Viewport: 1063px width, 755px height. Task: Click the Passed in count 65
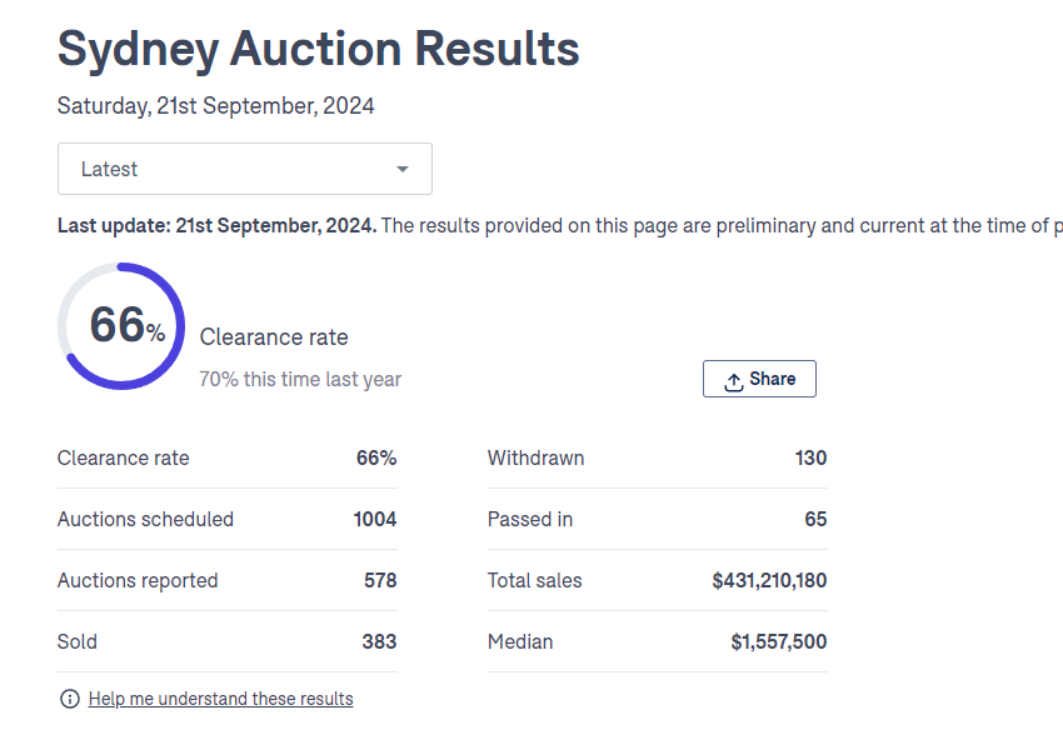pyautogui.click(x=815, y=519)
